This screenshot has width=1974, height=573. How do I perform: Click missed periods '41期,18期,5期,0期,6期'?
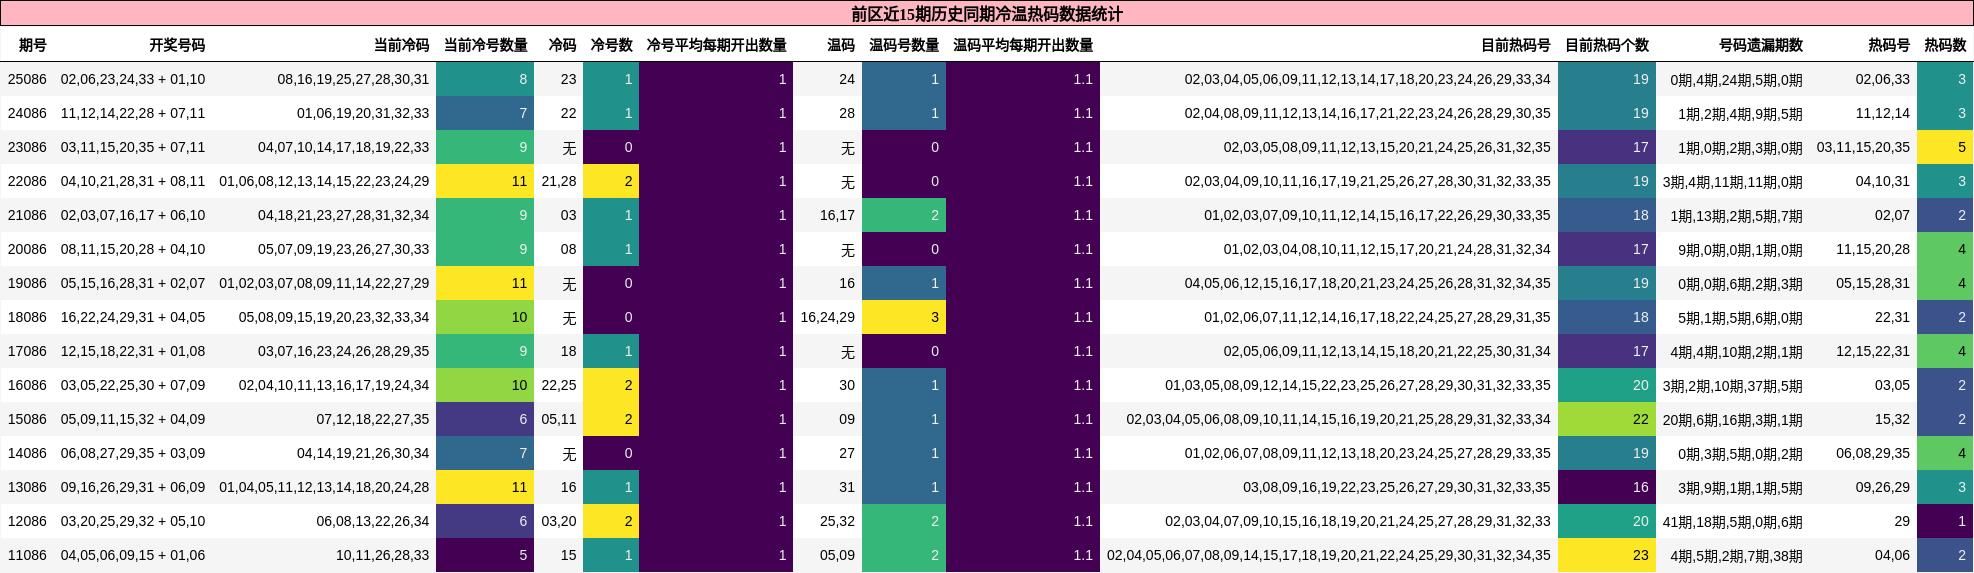[x=1733, y=521]
